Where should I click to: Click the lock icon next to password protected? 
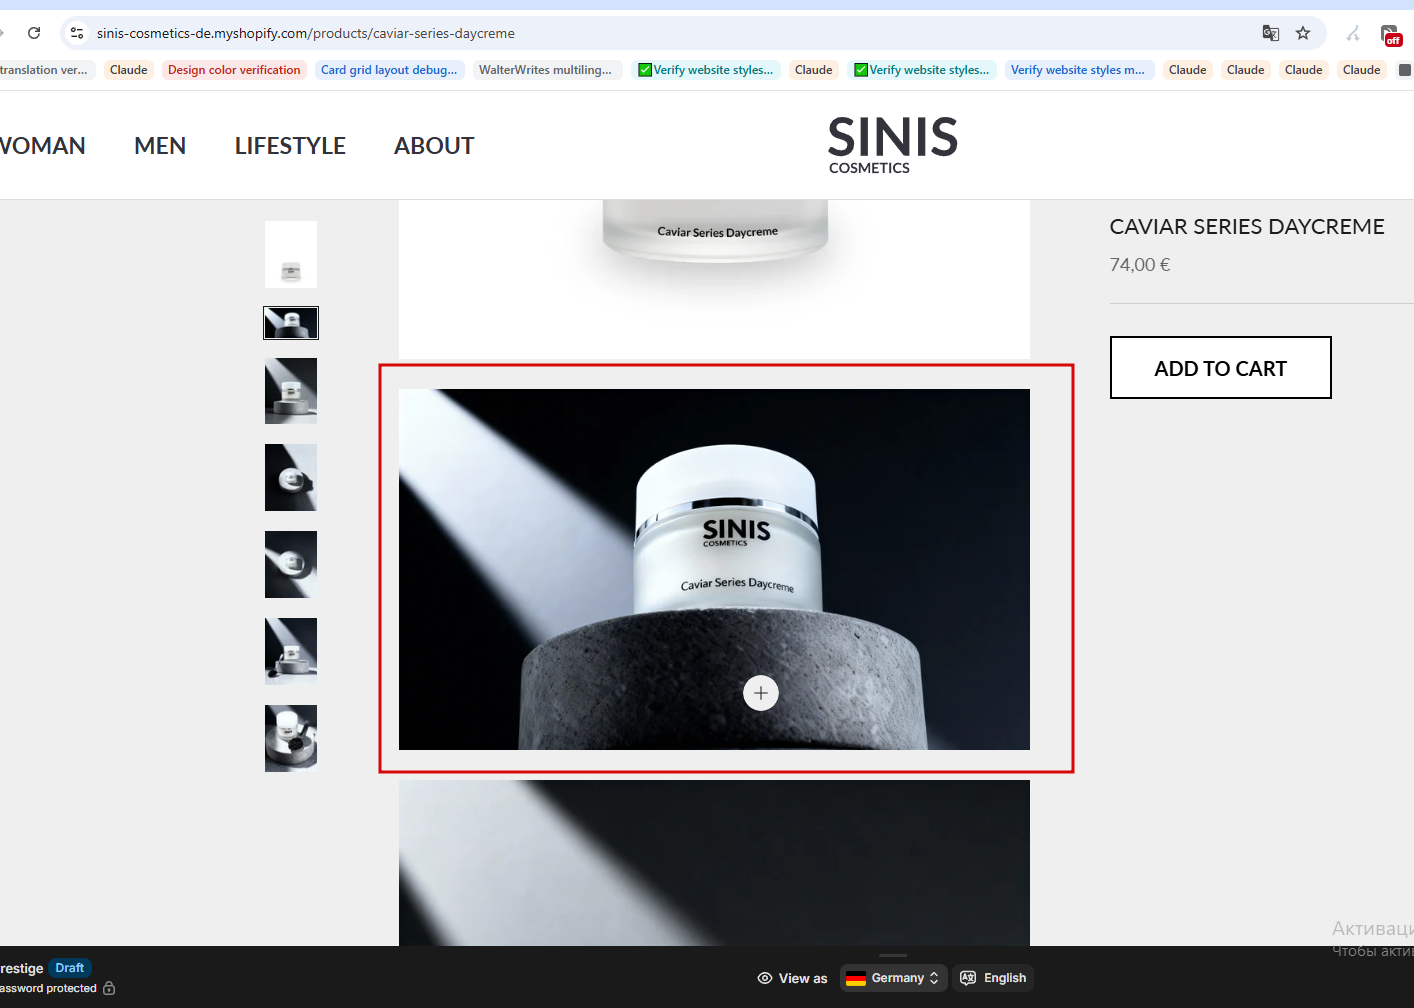tap(109, 988)
